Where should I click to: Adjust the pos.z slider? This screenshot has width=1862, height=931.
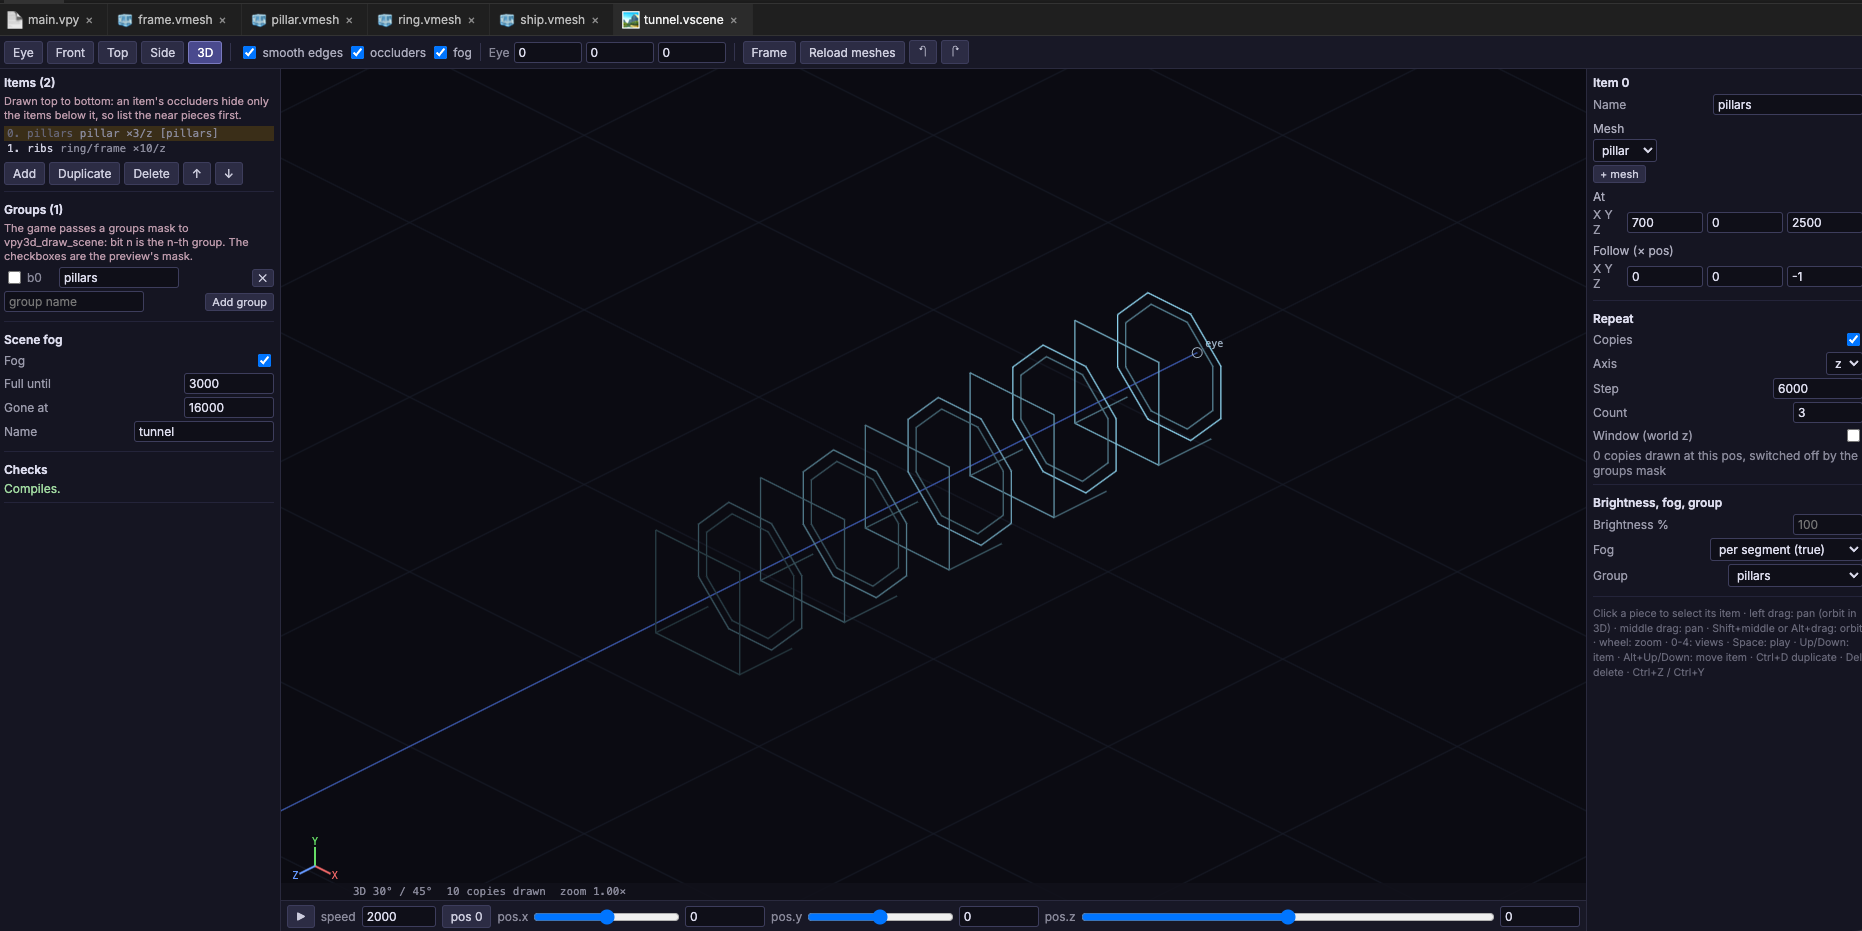pyautogui.click(x=1288, y=917)
